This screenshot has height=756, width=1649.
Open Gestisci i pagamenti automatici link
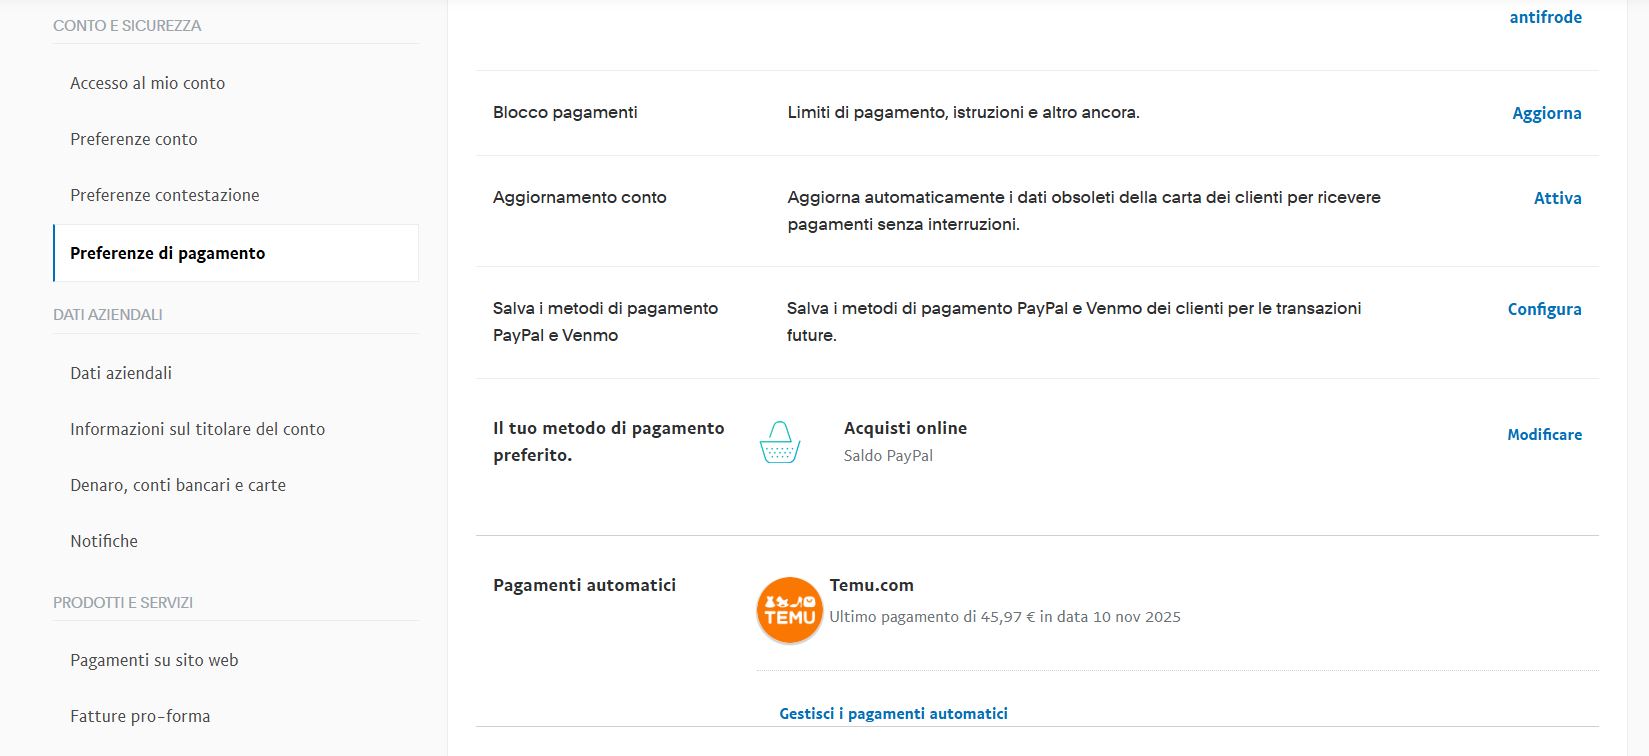893,713
